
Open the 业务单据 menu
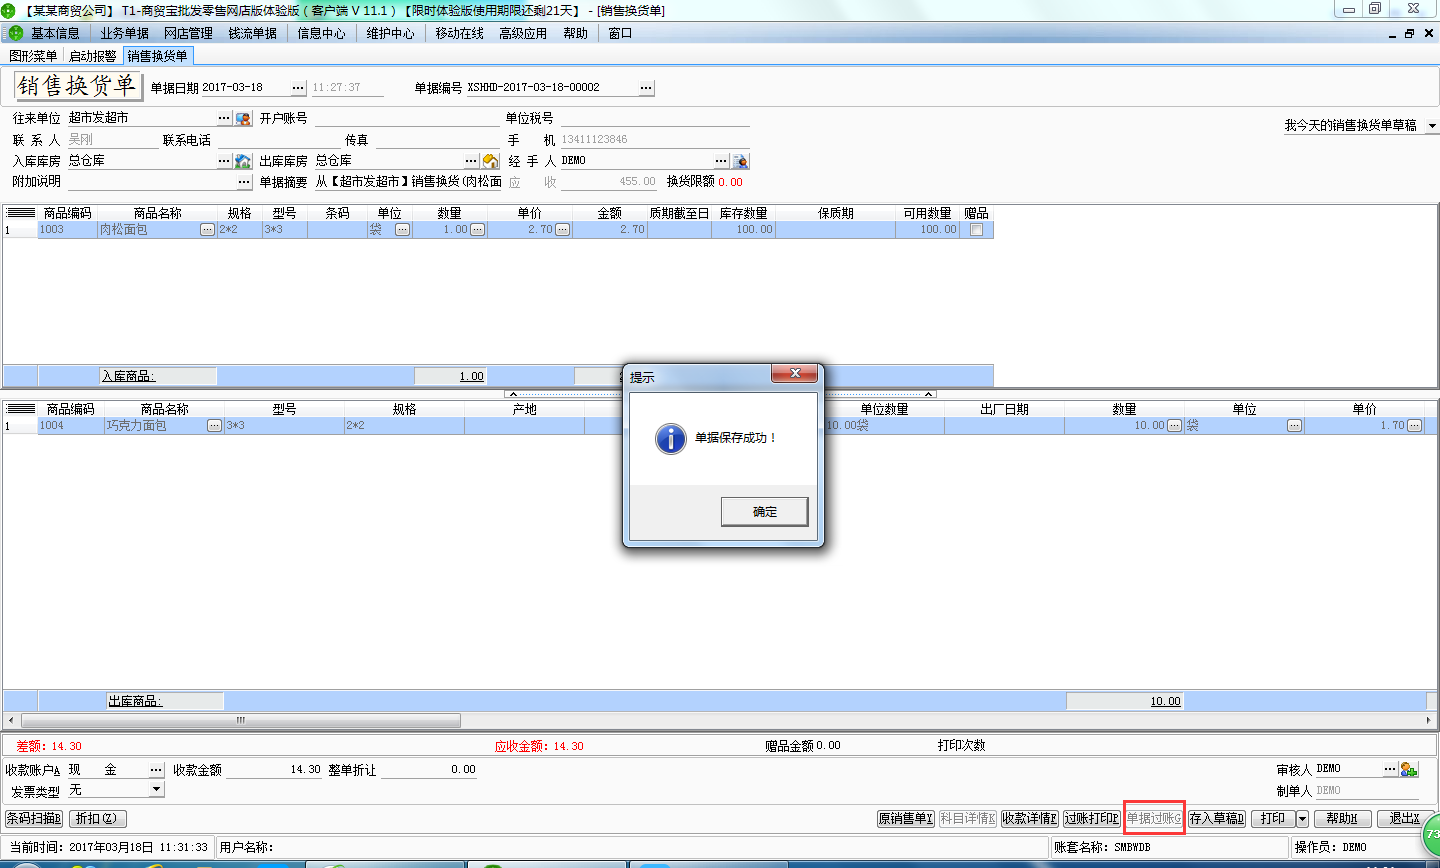(x=124, y=33)
